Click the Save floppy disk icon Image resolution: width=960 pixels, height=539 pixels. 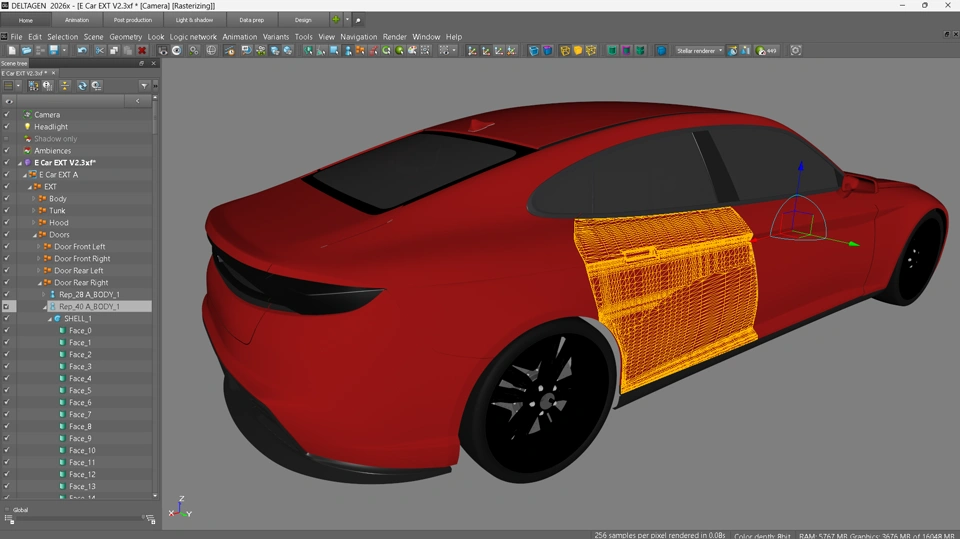pyautogui.click(x=54, y=51)
